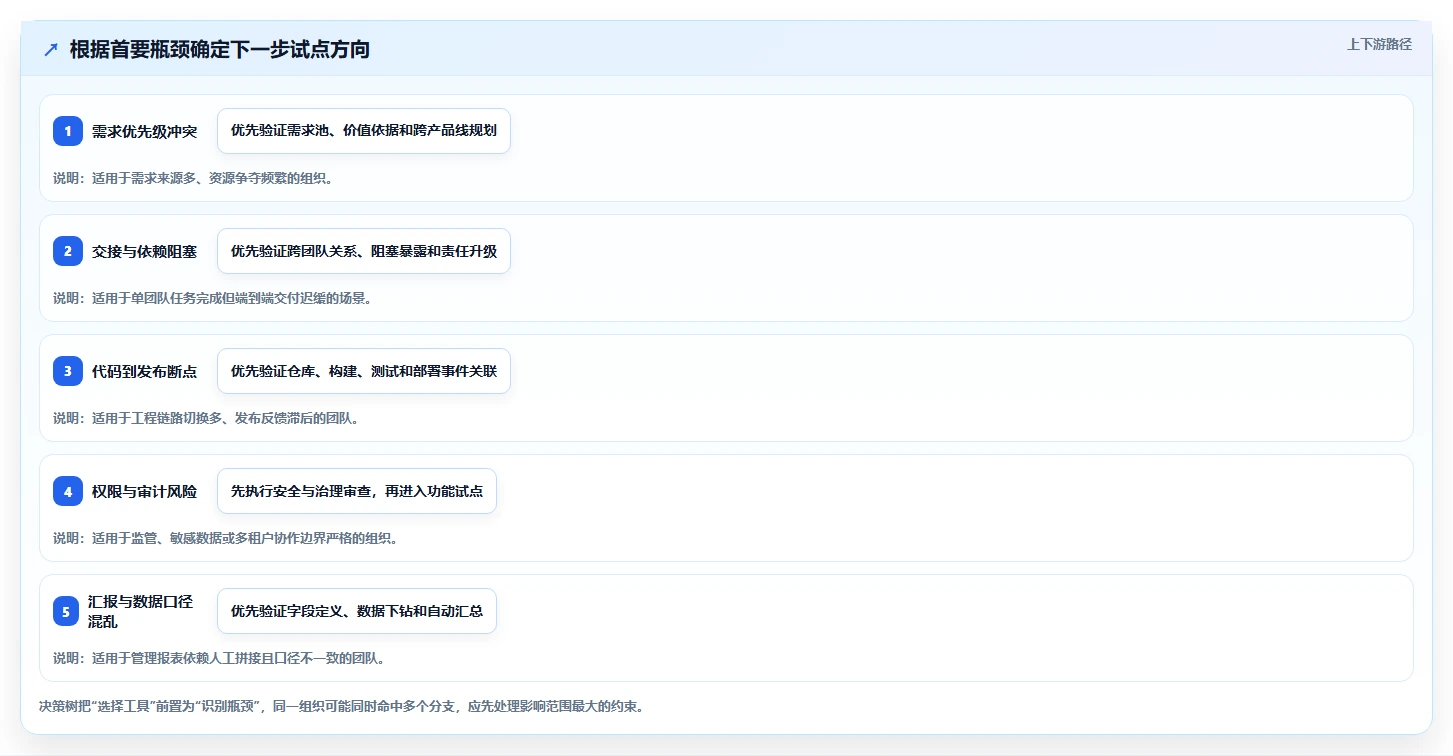The width and height of the screenshot is (1453, 756).
Task: Click the heading 根据首要瓶颈确定下一步试点方向
Action: point(220,49)
